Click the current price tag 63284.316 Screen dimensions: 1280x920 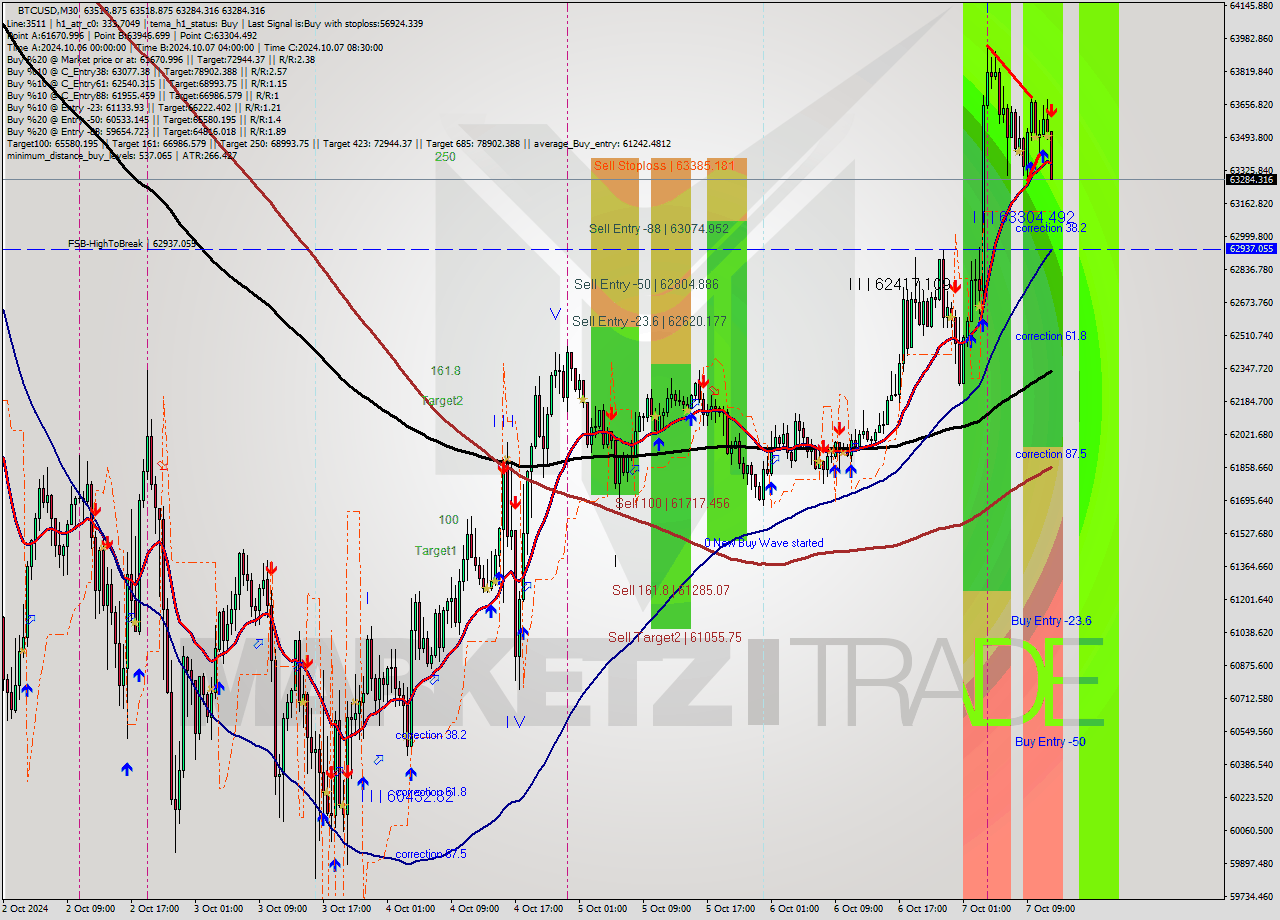(1250, 180)
